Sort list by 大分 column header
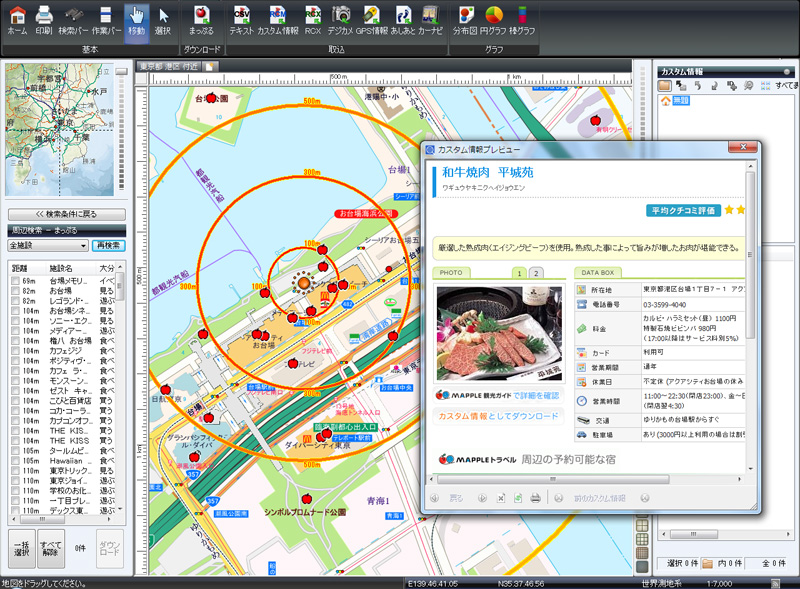The width and height of the screenshot is (800, 589). coord(106,268)
